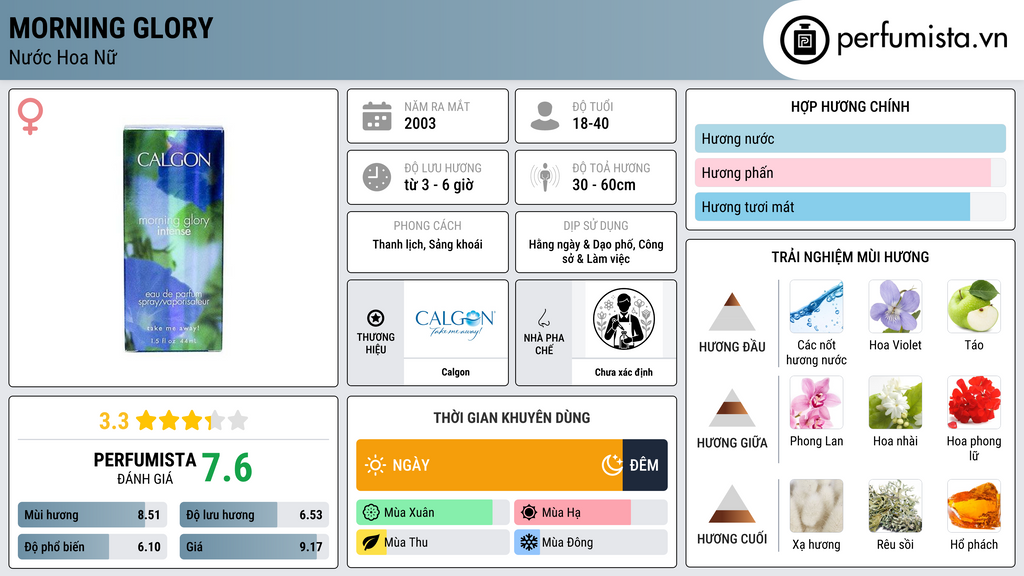This screenshot has height=576, width=1024.
Task: Click the Giá 9.17 score bar
Action: [254, 547]
